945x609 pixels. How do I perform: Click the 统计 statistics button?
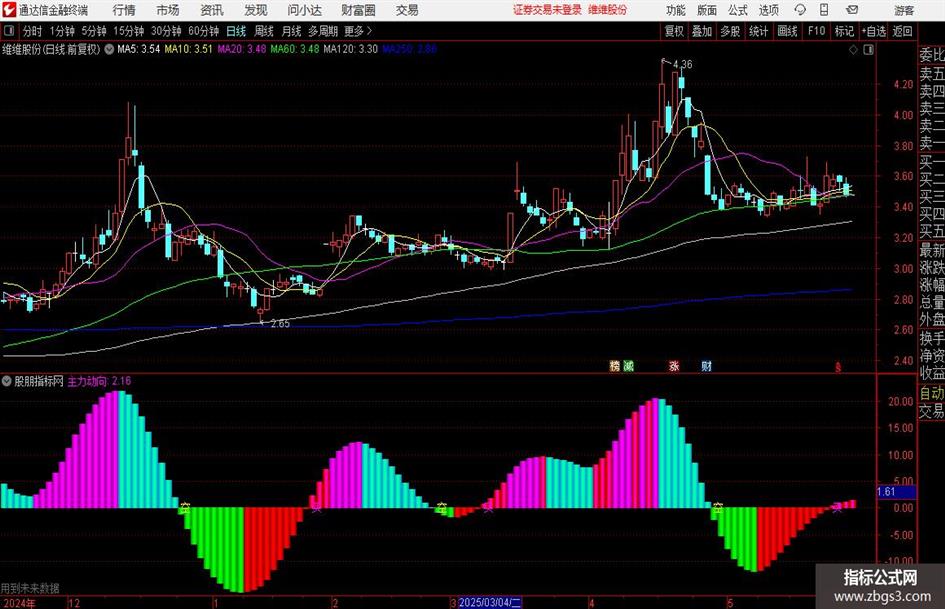[x=759, y=31]
